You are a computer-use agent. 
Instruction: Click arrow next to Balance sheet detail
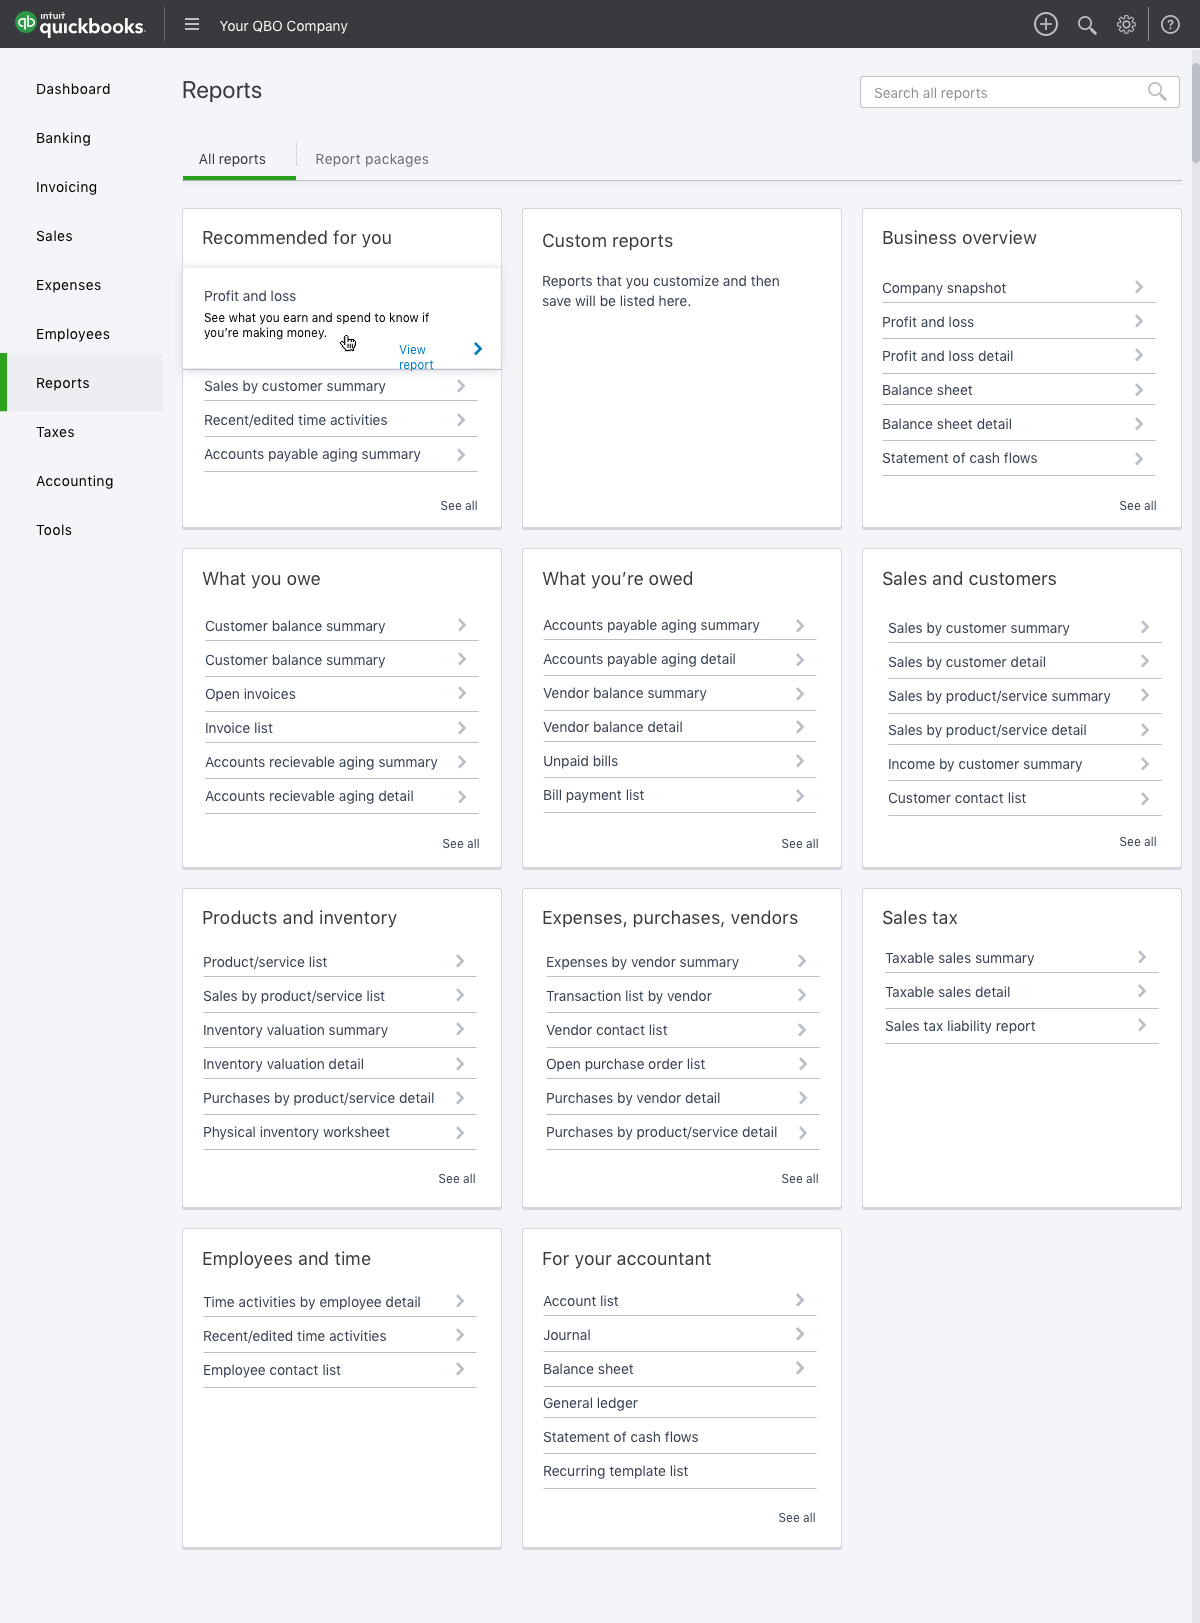coord(1139,424)
